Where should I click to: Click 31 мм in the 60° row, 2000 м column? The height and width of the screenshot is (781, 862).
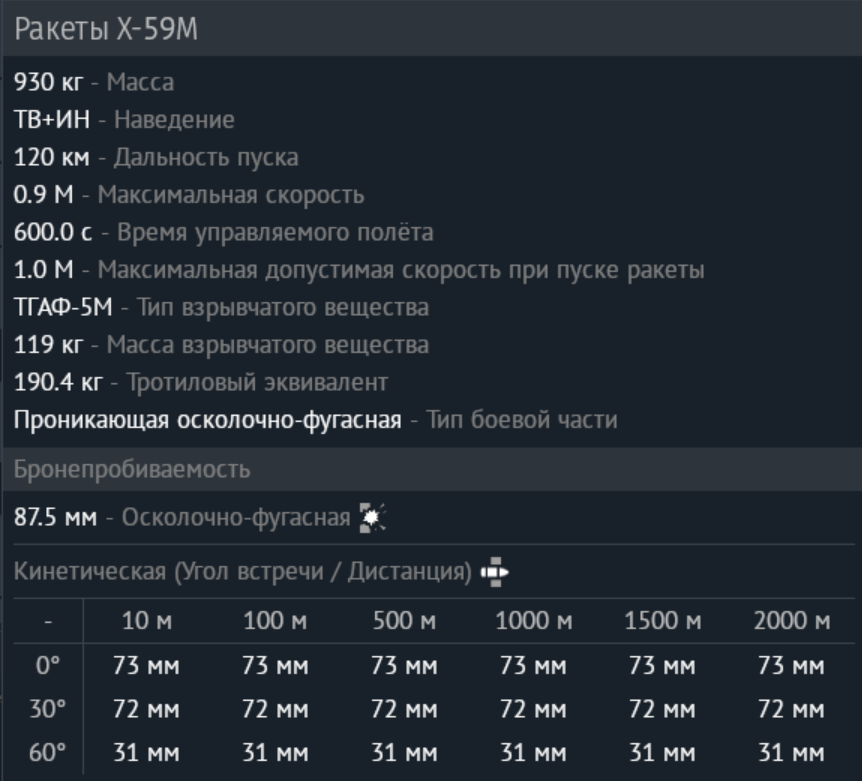pos(792,753)
